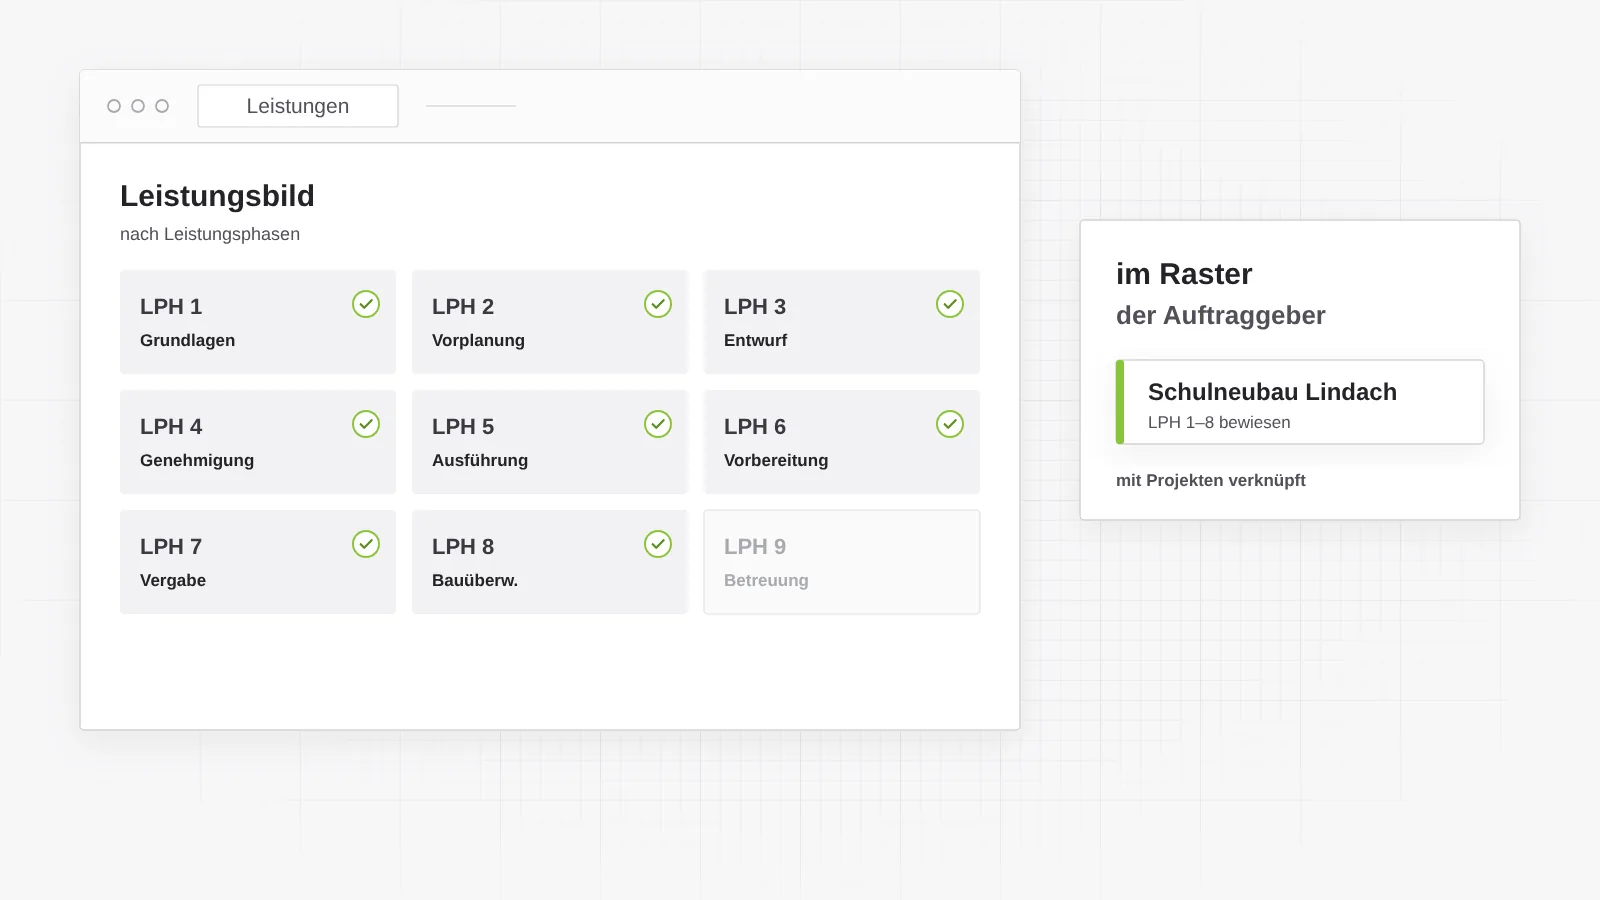
Task: Open the Leistungen tab
Action: (x=298, y=106)
